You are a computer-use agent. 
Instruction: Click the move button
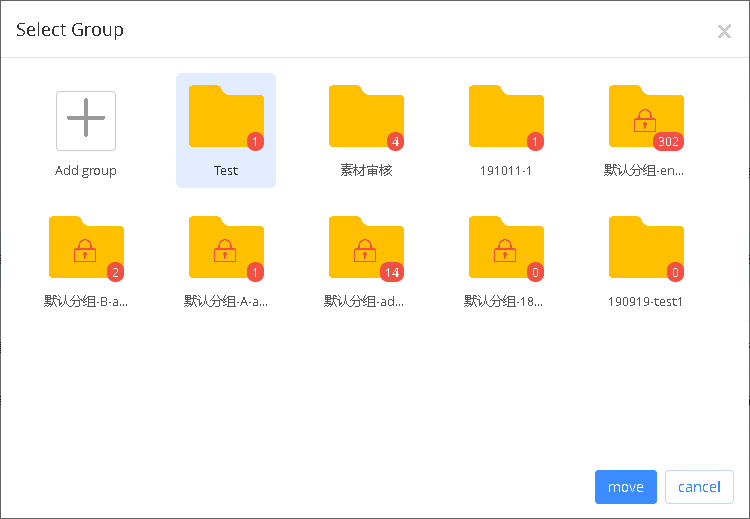coord(626,487)
